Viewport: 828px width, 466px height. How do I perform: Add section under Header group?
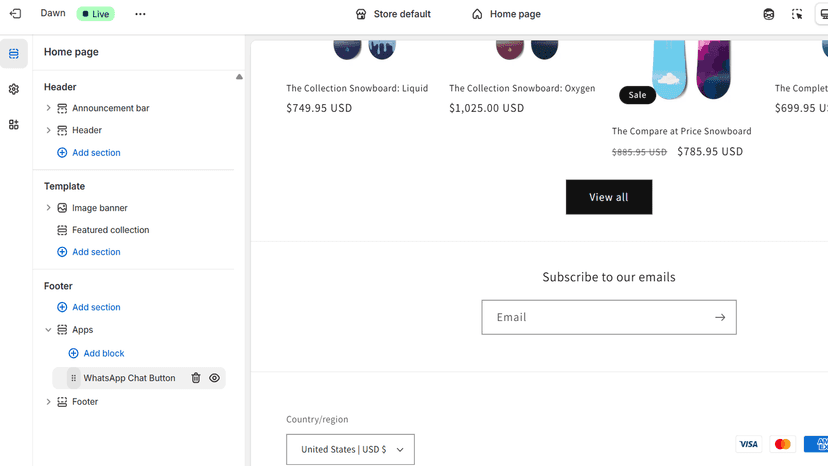[89, 153]
